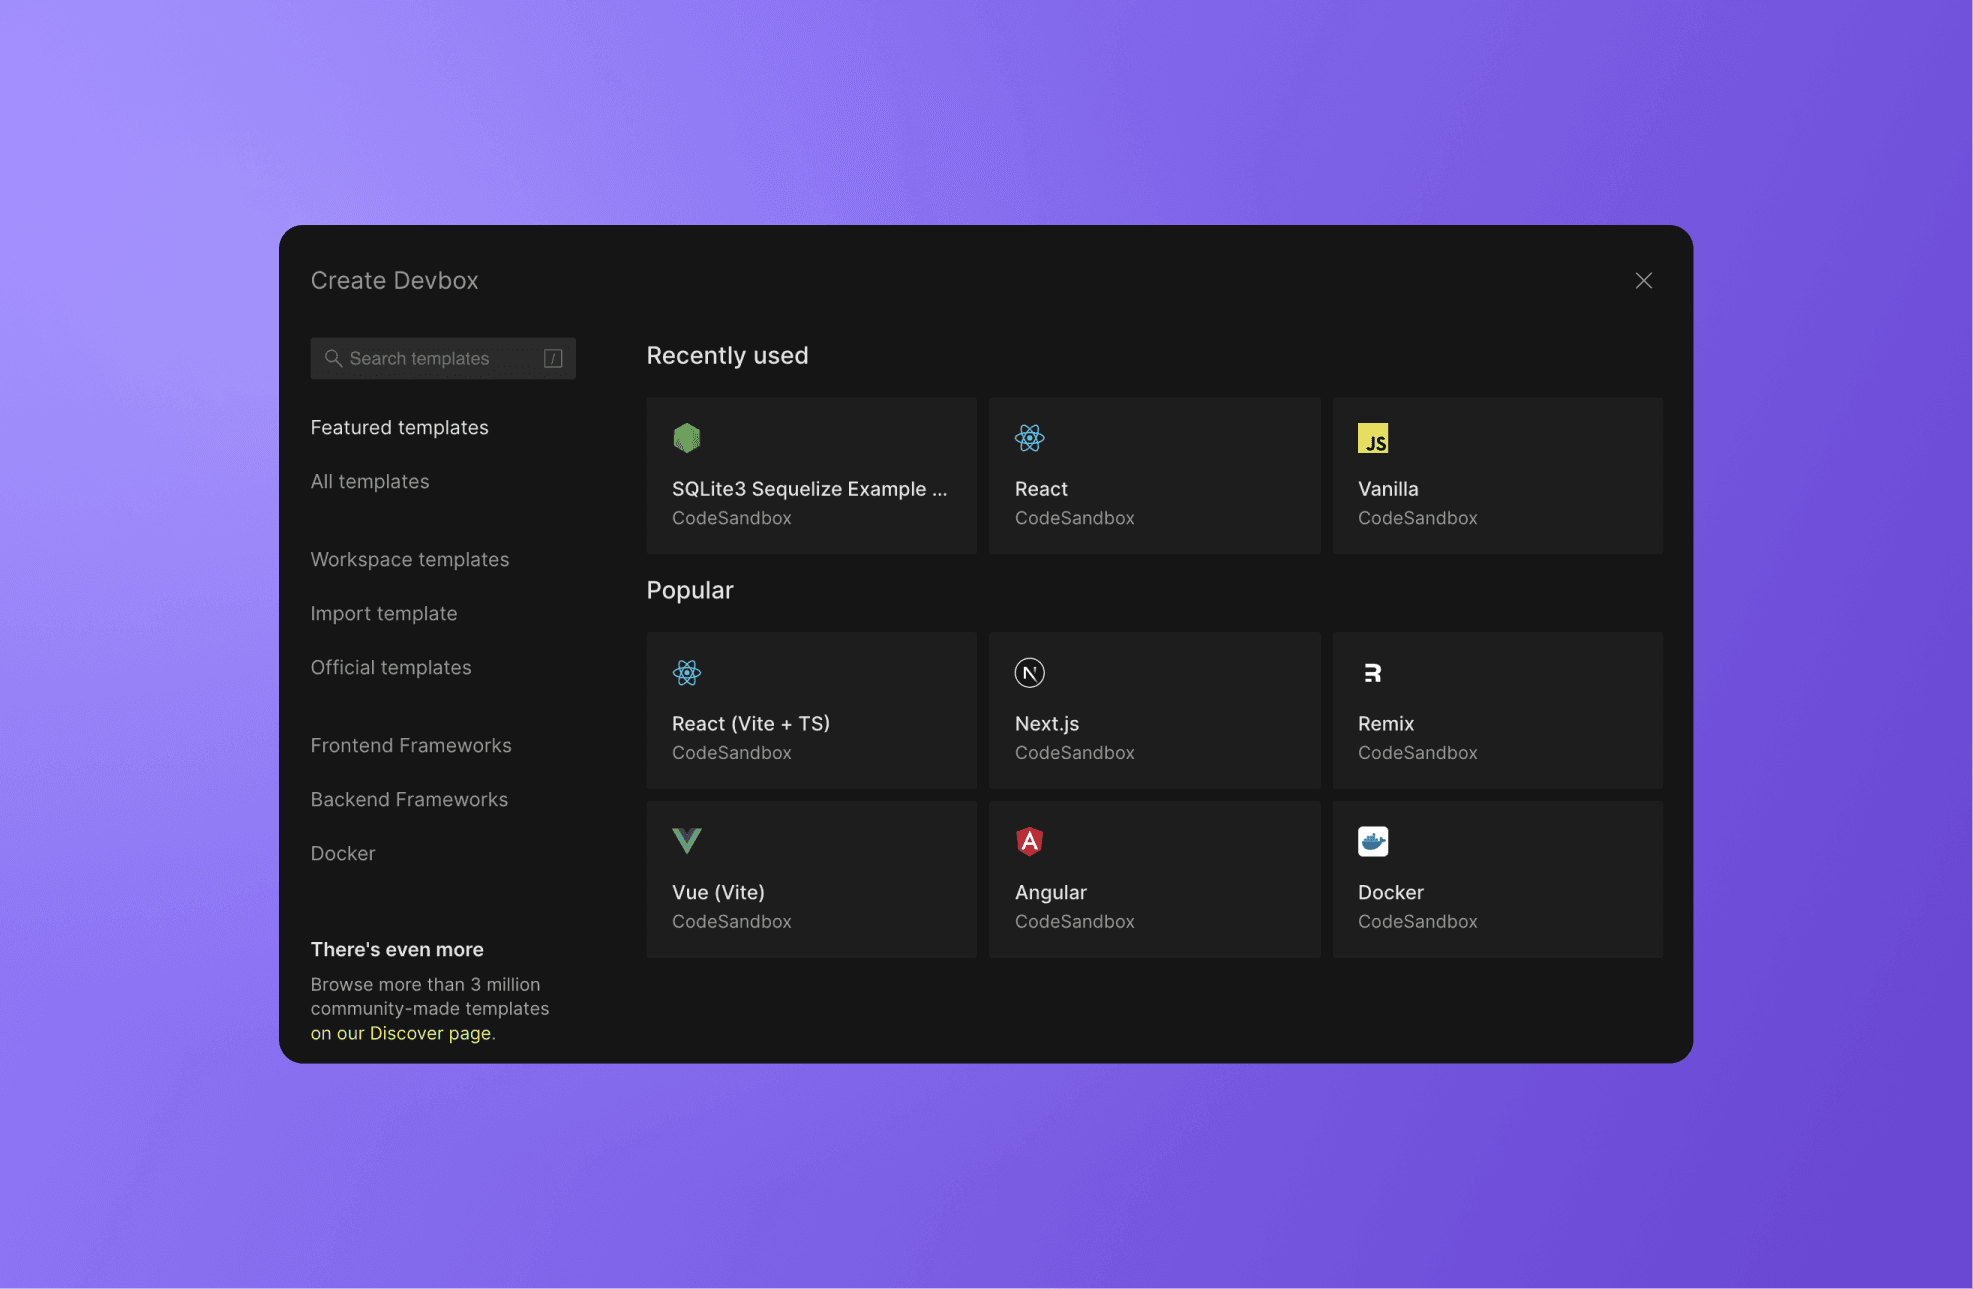Open the Official templates section
Viewport: 1973px width, 1289px height.
pos(391,667)
